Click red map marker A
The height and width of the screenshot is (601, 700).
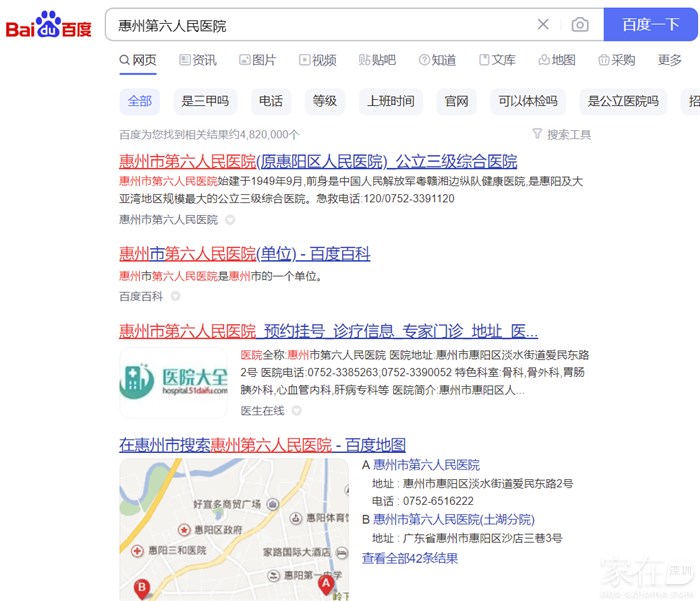coord(326,585)
